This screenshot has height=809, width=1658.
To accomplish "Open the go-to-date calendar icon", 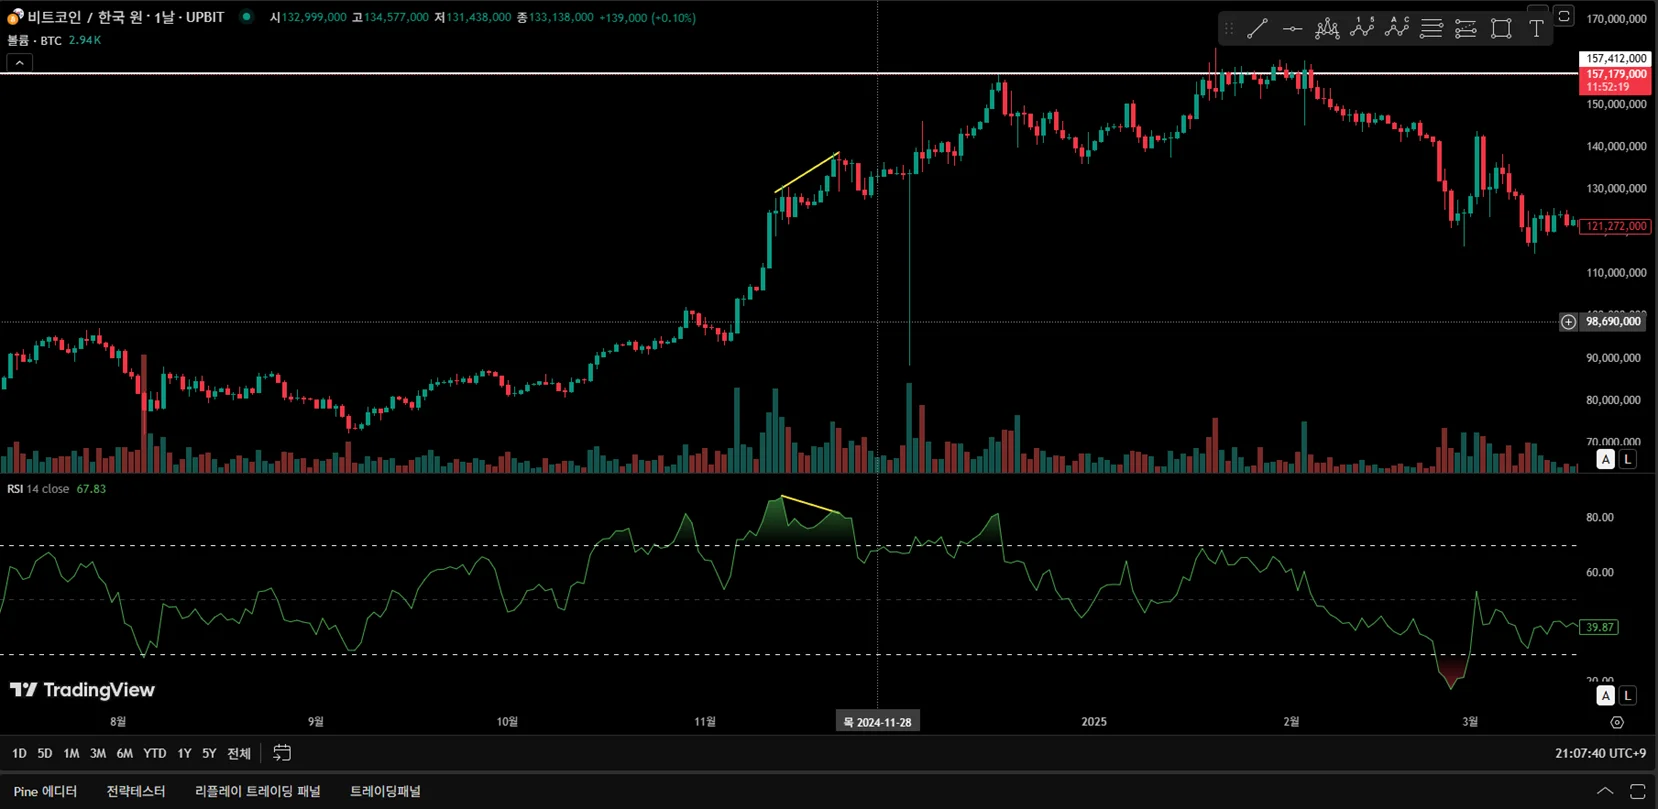I will point(282,753).
